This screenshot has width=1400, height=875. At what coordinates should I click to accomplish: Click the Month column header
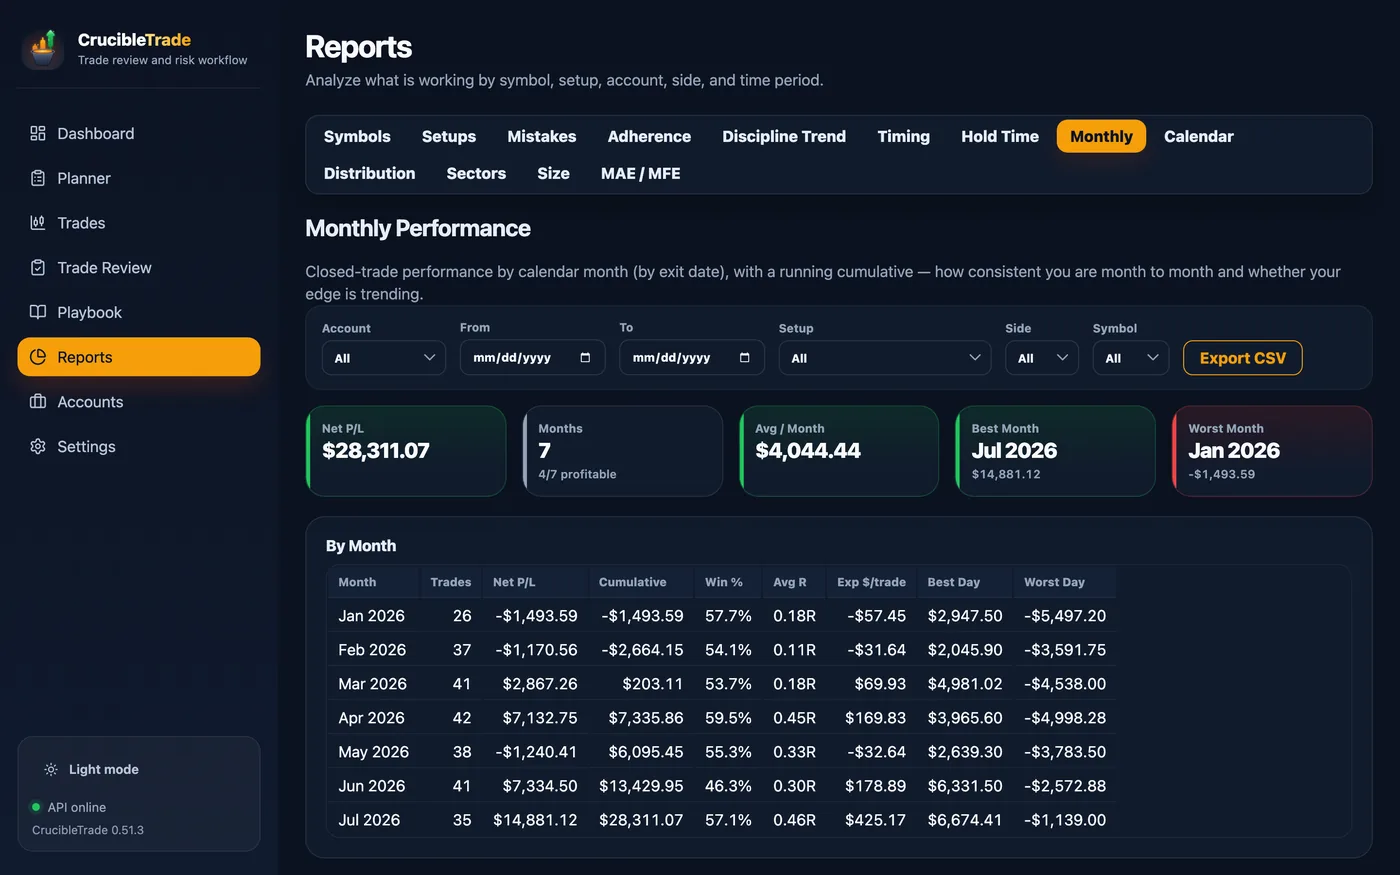(x=373, y=582)
